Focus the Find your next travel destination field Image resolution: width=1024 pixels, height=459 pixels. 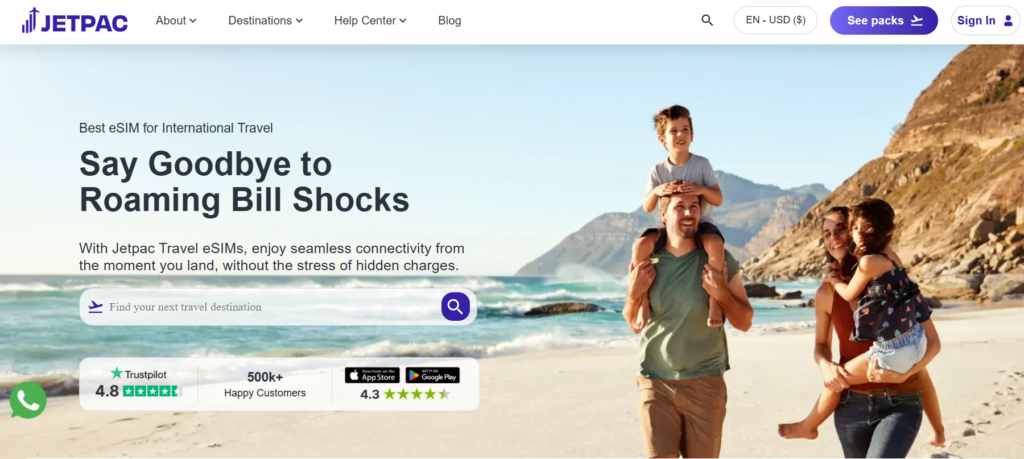[273, 307]
